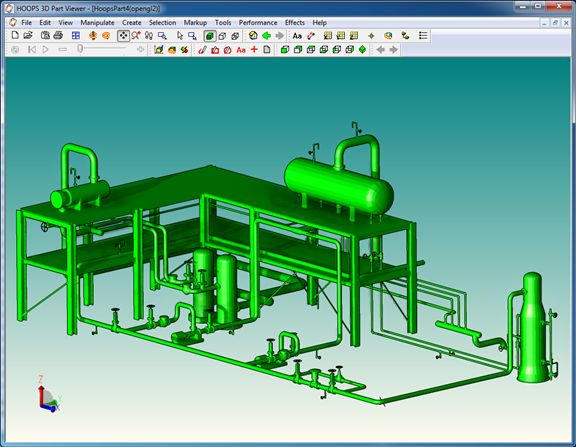Toggle the hidden-line cube render mode
Image resolution: width=576 pixels, height=447 pixels.
point(235,36)
